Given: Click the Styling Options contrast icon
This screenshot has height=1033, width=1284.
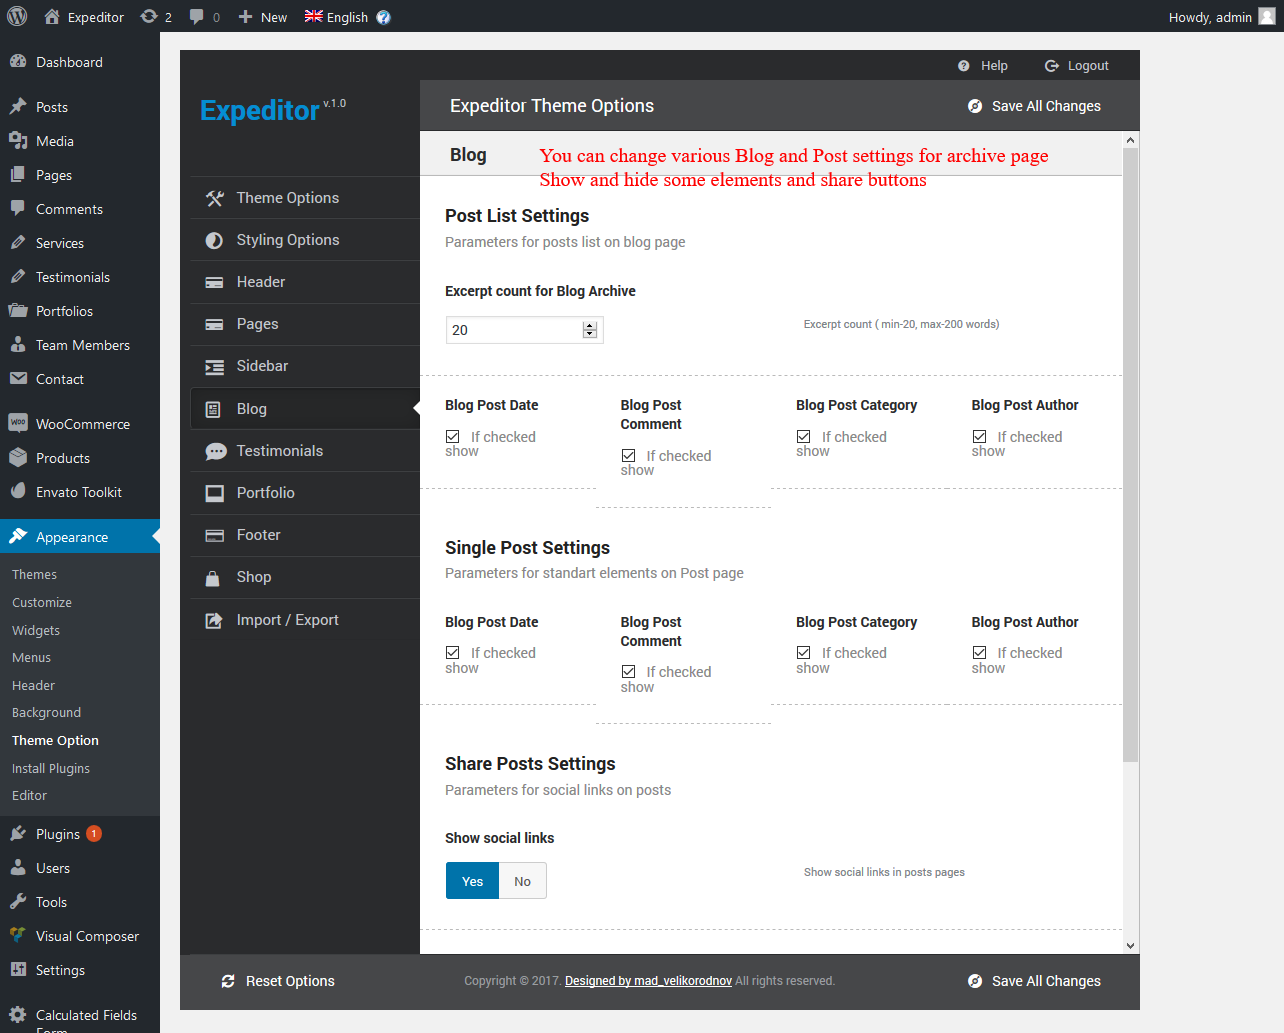Looking at the screenshot, I should pos(214,240).
